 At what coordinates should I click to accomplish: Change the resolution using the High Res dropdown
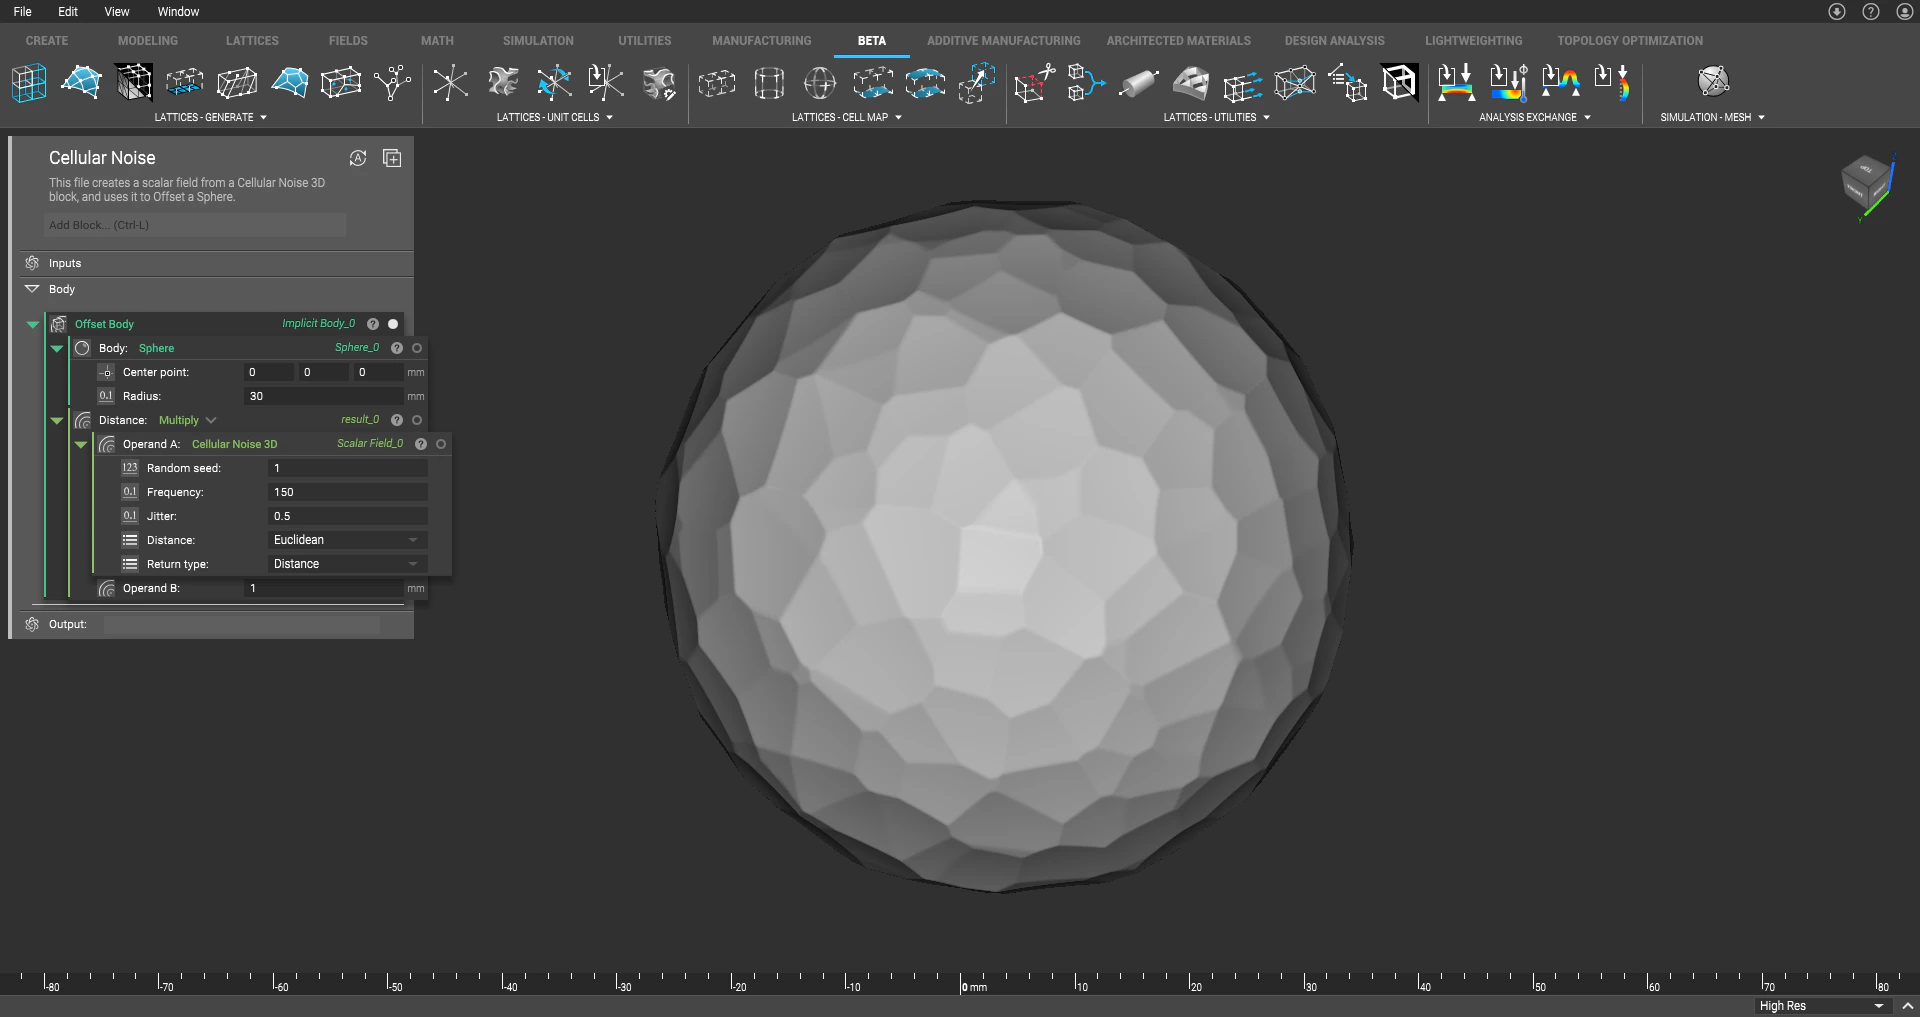[1818, 1005]
